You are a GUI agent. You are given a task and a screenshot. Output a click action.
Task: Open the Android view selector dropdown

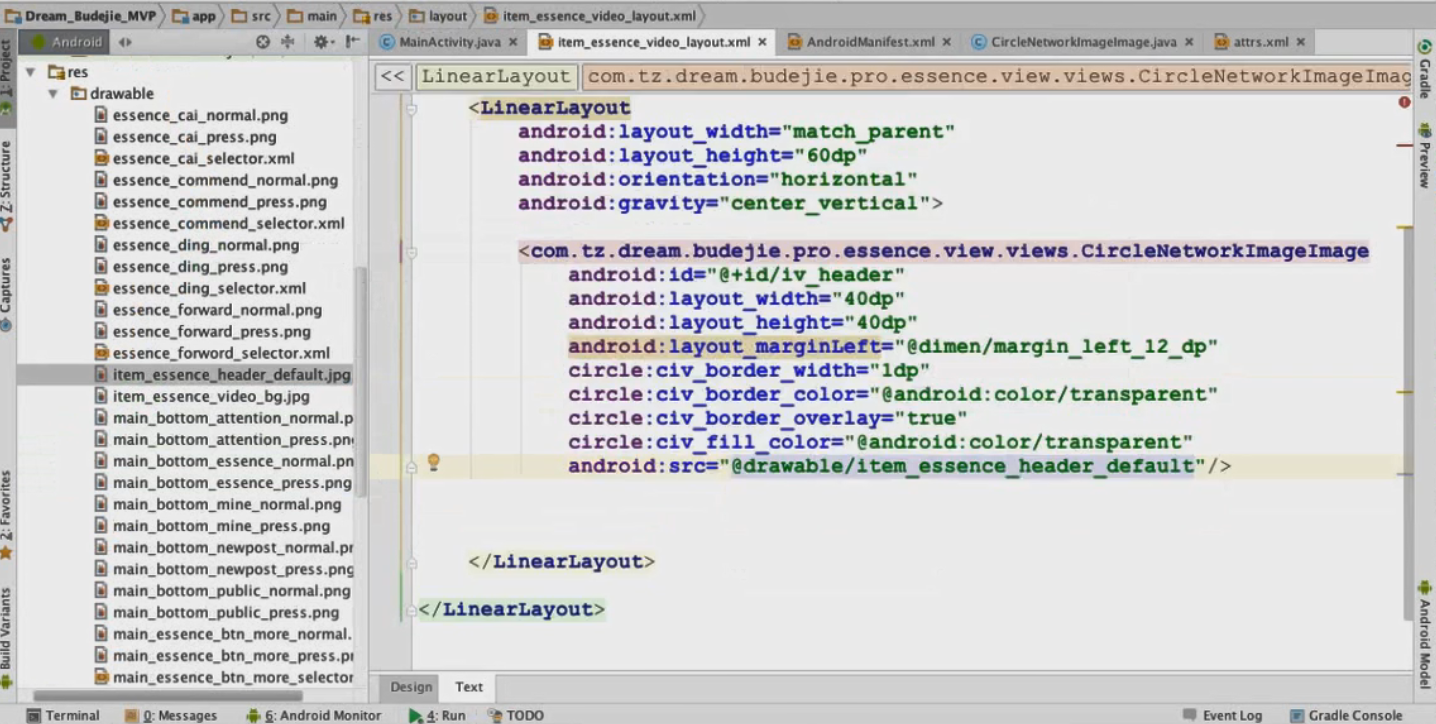pos(78,42)
